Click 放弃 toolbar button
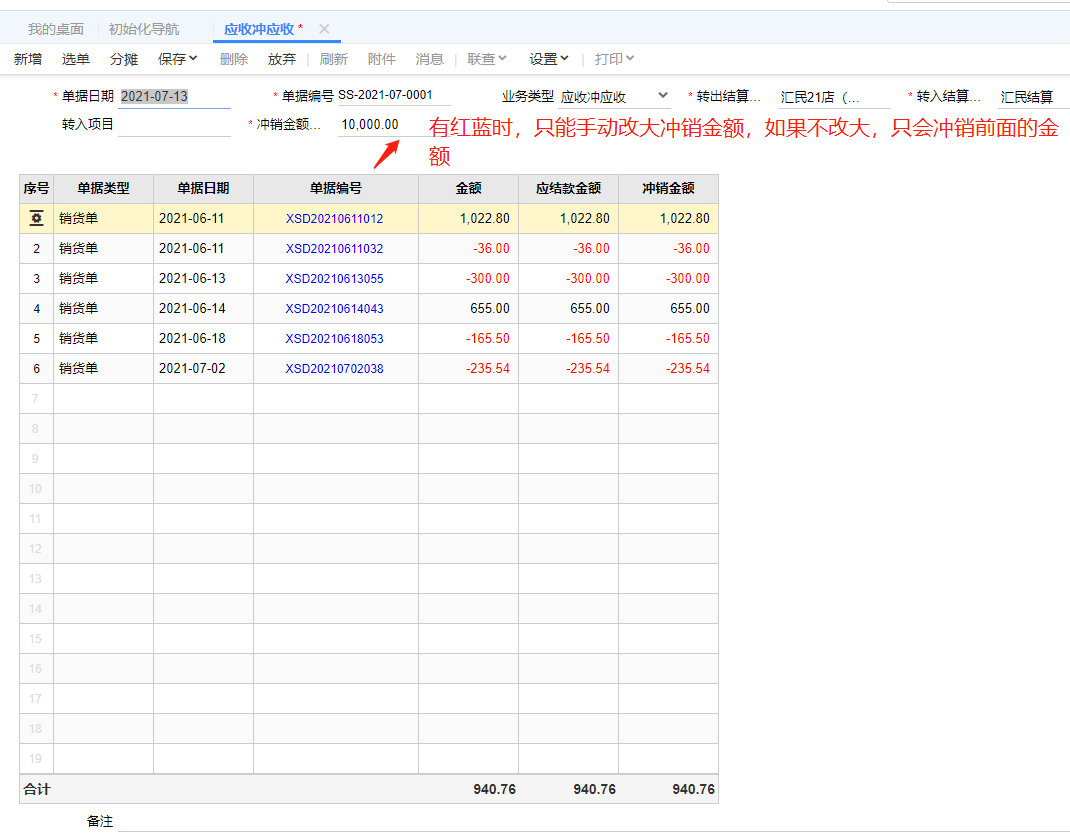1070x838 pixels. click(282, 59)
